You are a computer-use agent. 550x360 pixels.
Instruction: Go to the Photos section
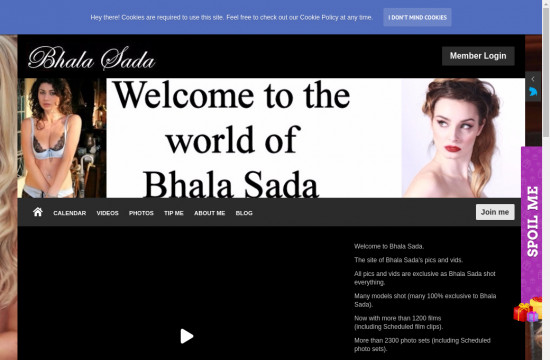(141, 213)
